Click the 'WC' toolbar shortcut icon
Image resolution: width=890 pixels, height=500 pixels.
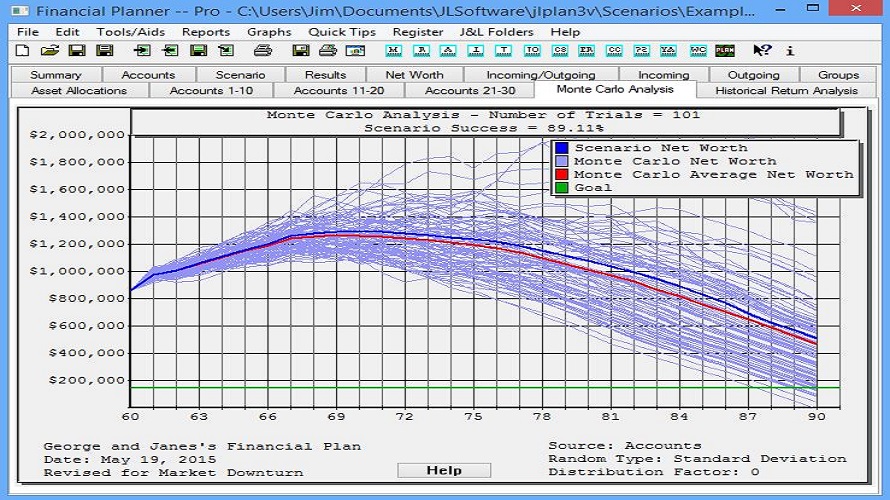point(698,51)
